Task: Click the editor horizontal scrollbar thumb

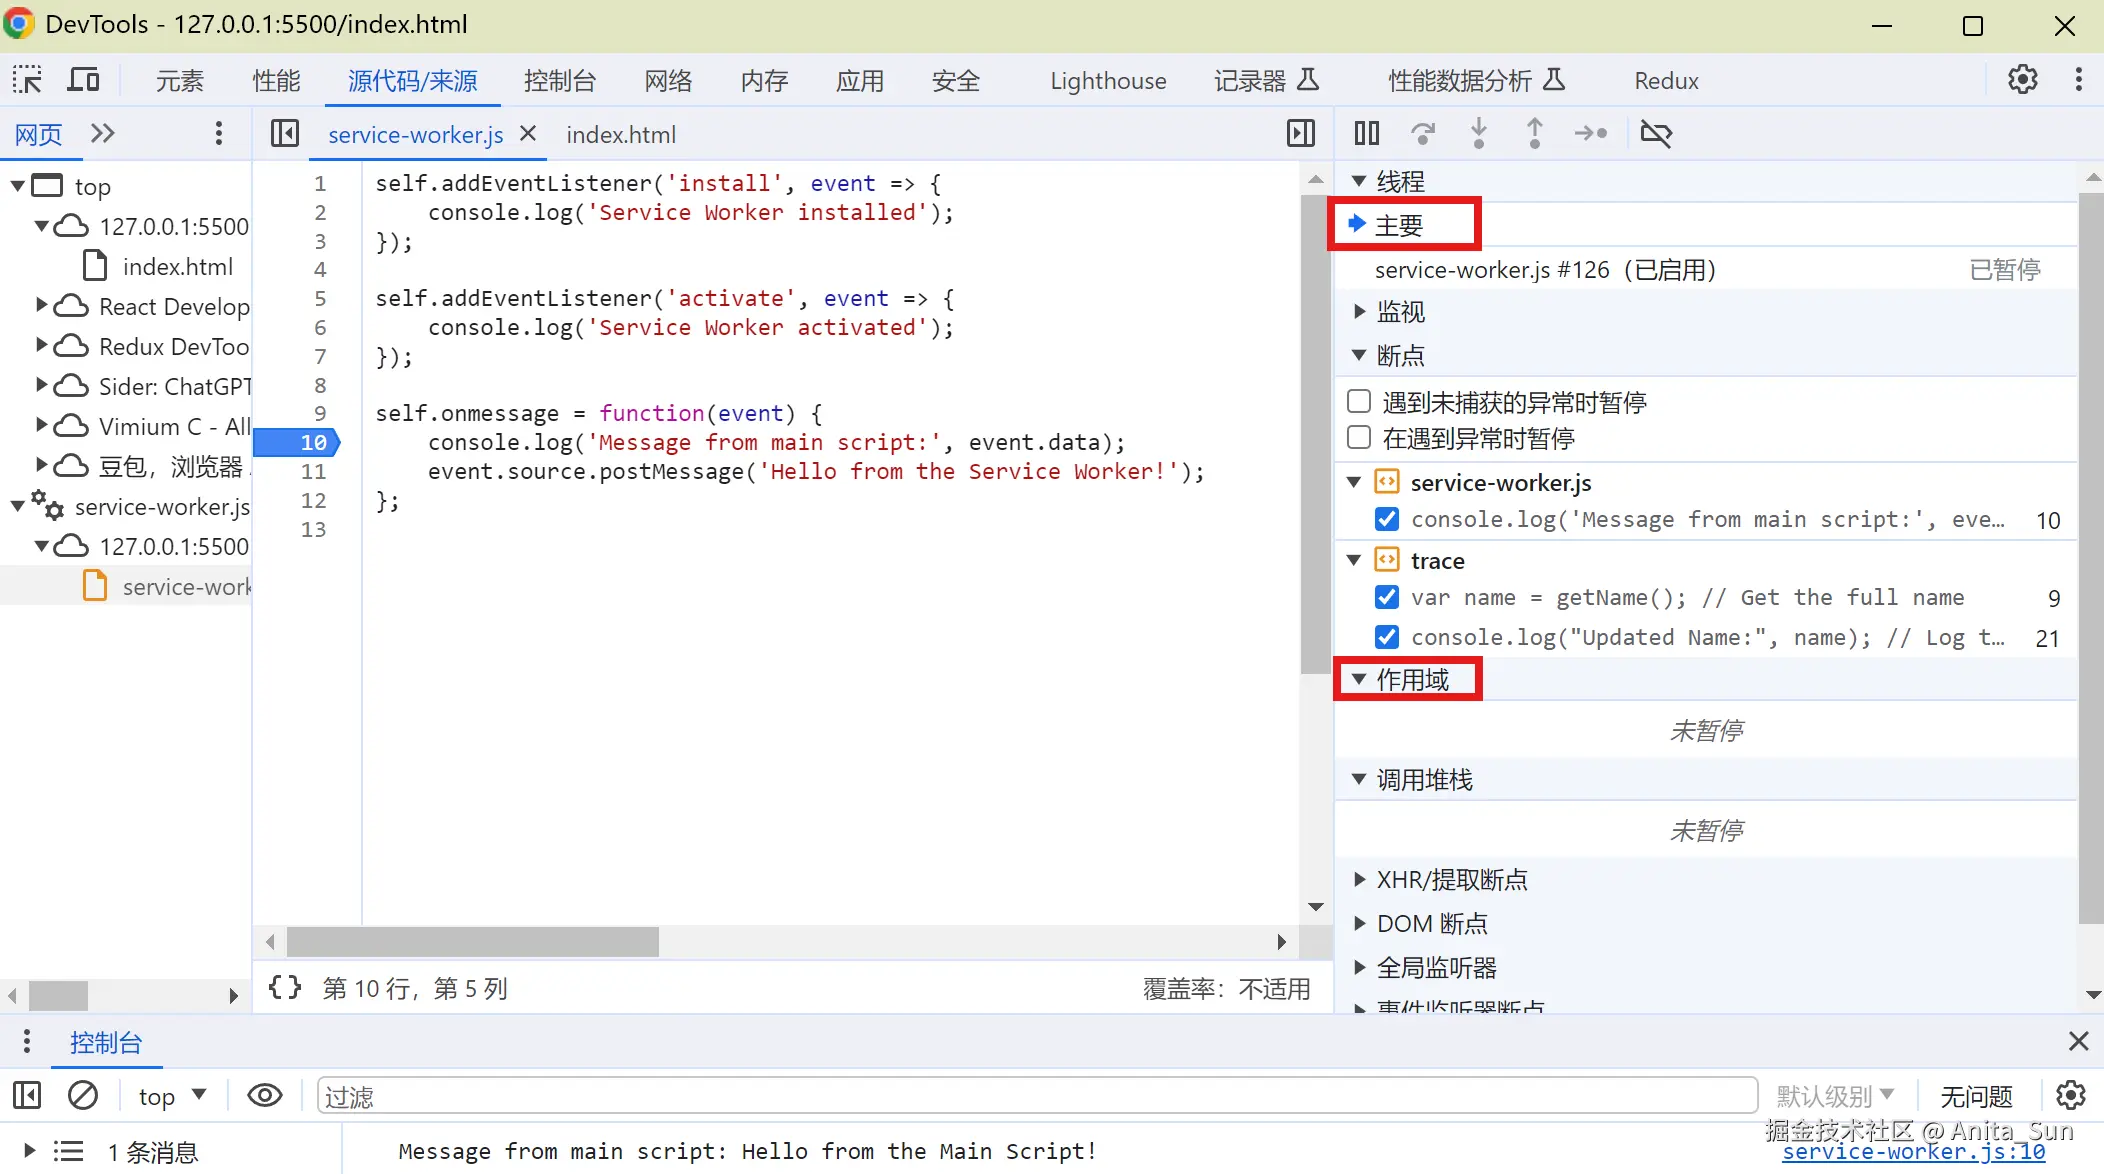Action: [x=472, y=941]
